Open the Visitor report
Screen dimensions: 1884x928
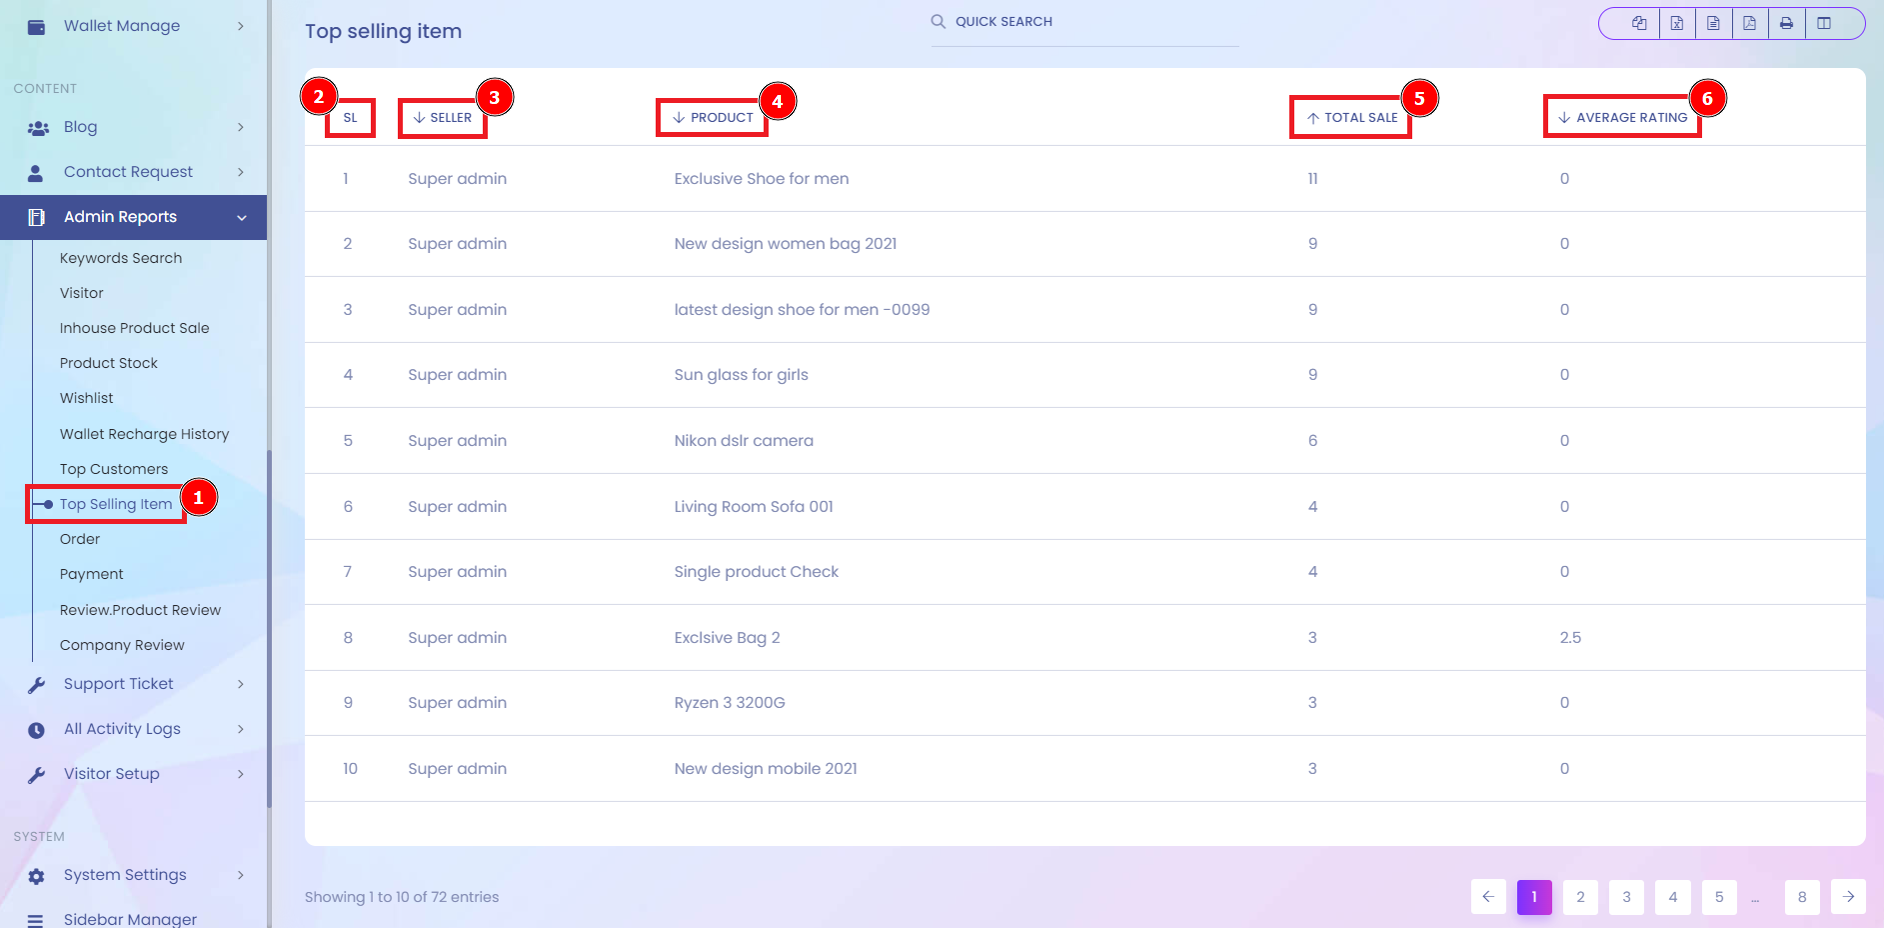pyautogui.click(x=82, y=293)
